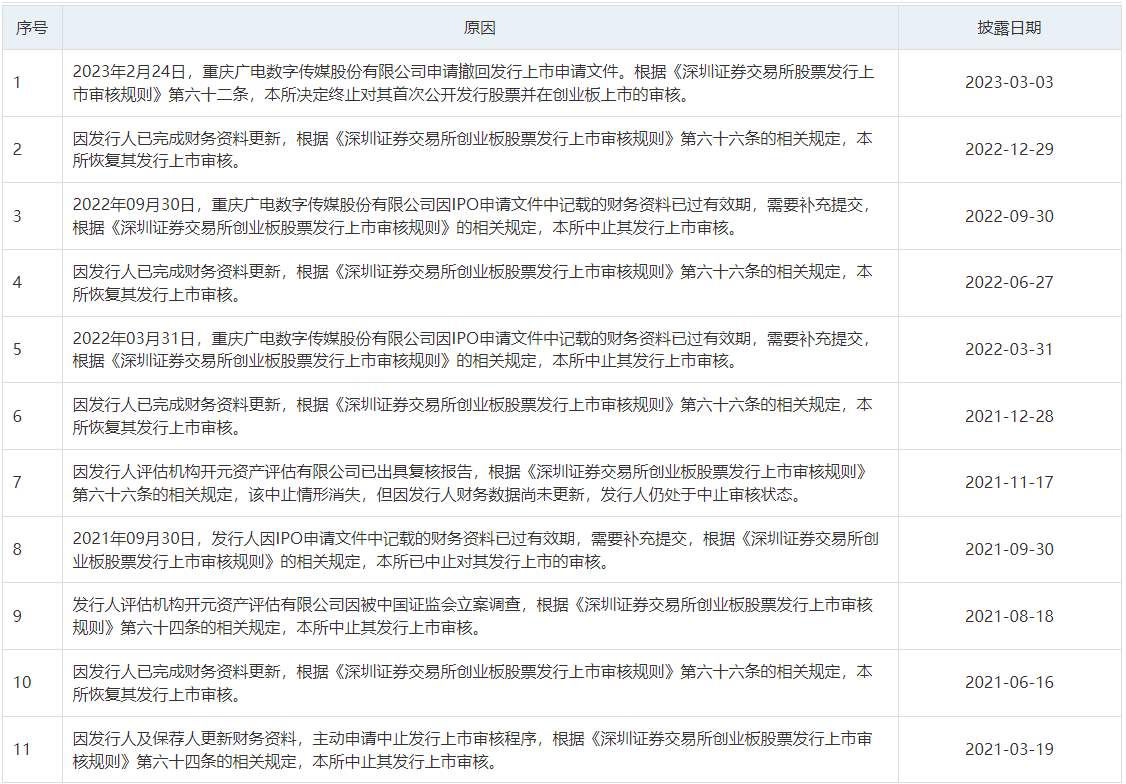Click the 序号 column header
1126x784 pixels.
31,28
